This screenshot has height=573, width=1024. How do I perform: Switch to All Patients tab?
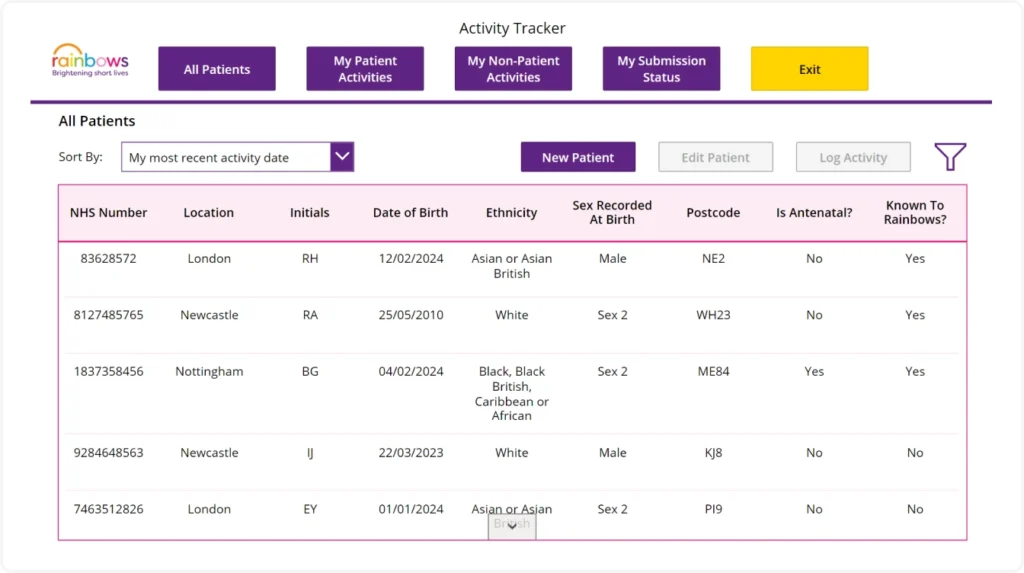tap(217, 69)
